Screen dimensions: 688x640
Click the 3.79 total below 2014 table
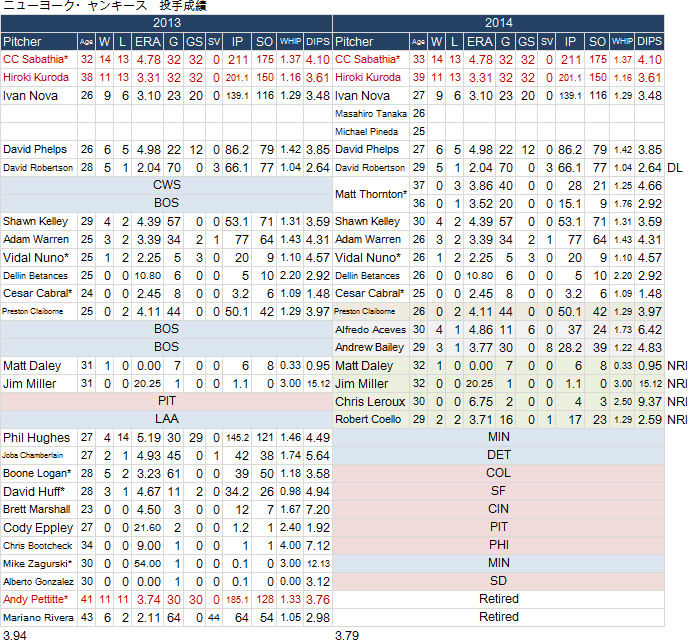click(347, 635)
